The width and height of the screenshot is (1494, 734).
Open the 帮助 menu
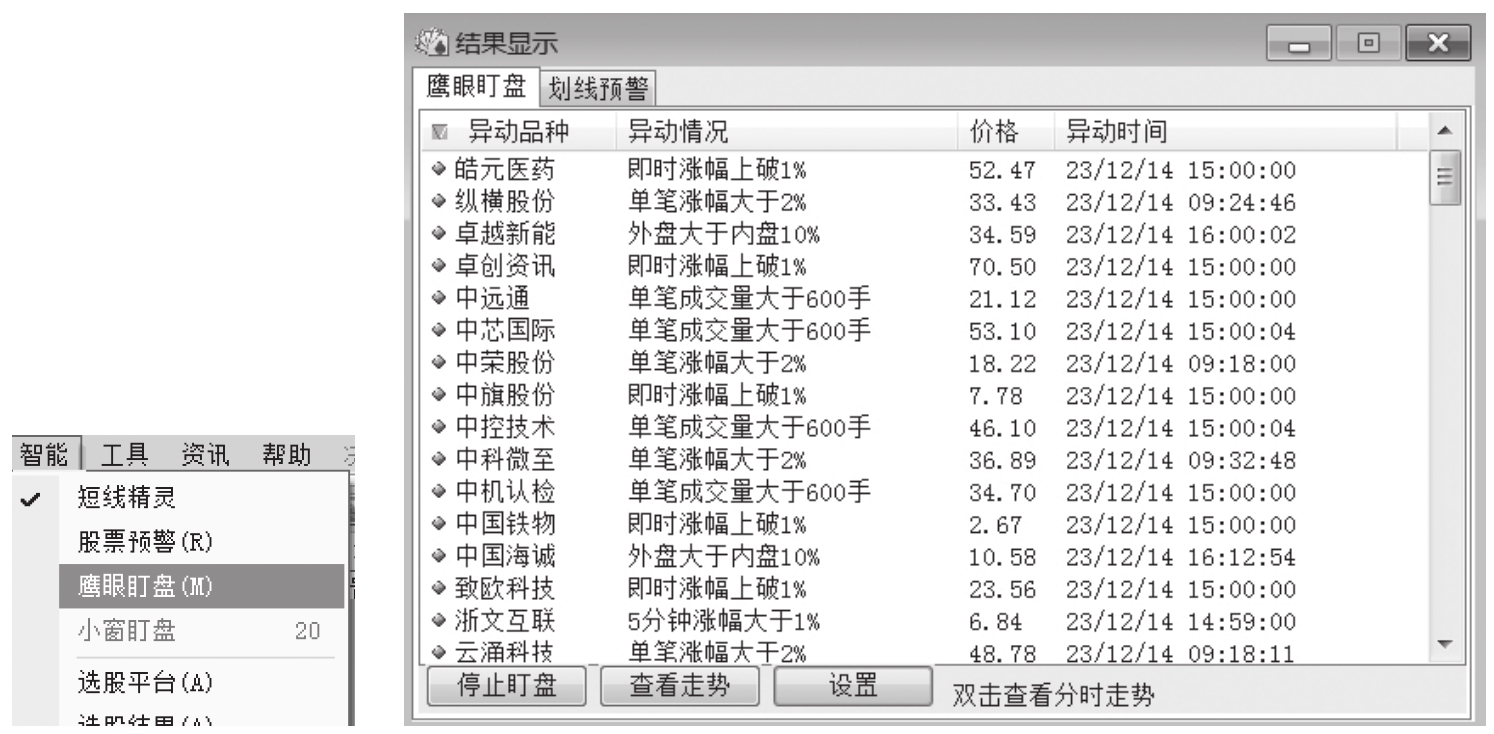286,456
